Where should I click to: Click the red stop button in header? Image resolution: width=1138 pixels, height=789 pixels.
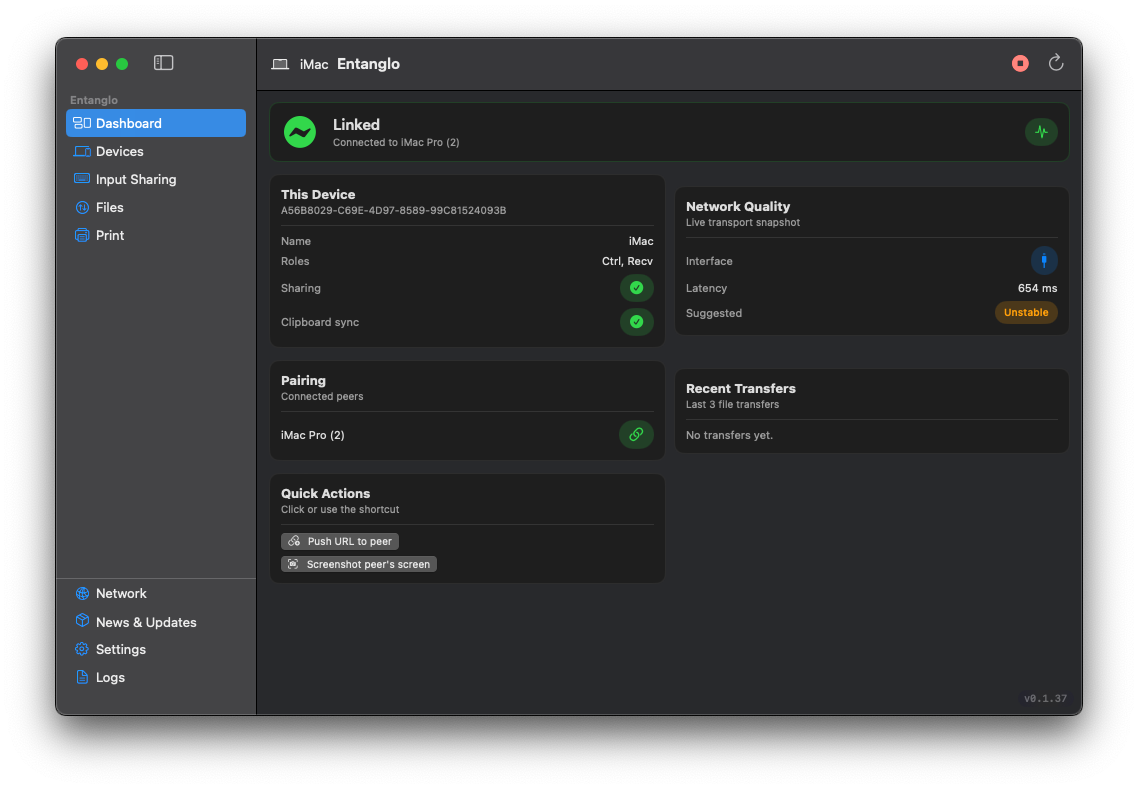[1020, 64]
